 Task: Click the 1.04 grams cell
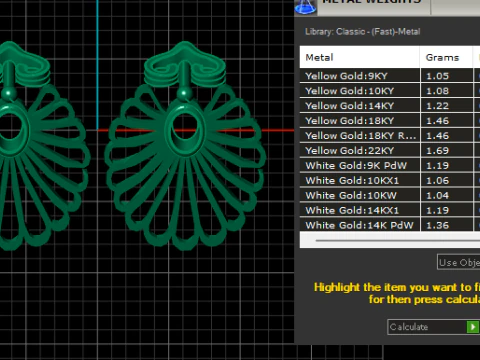tap(447, 195)
